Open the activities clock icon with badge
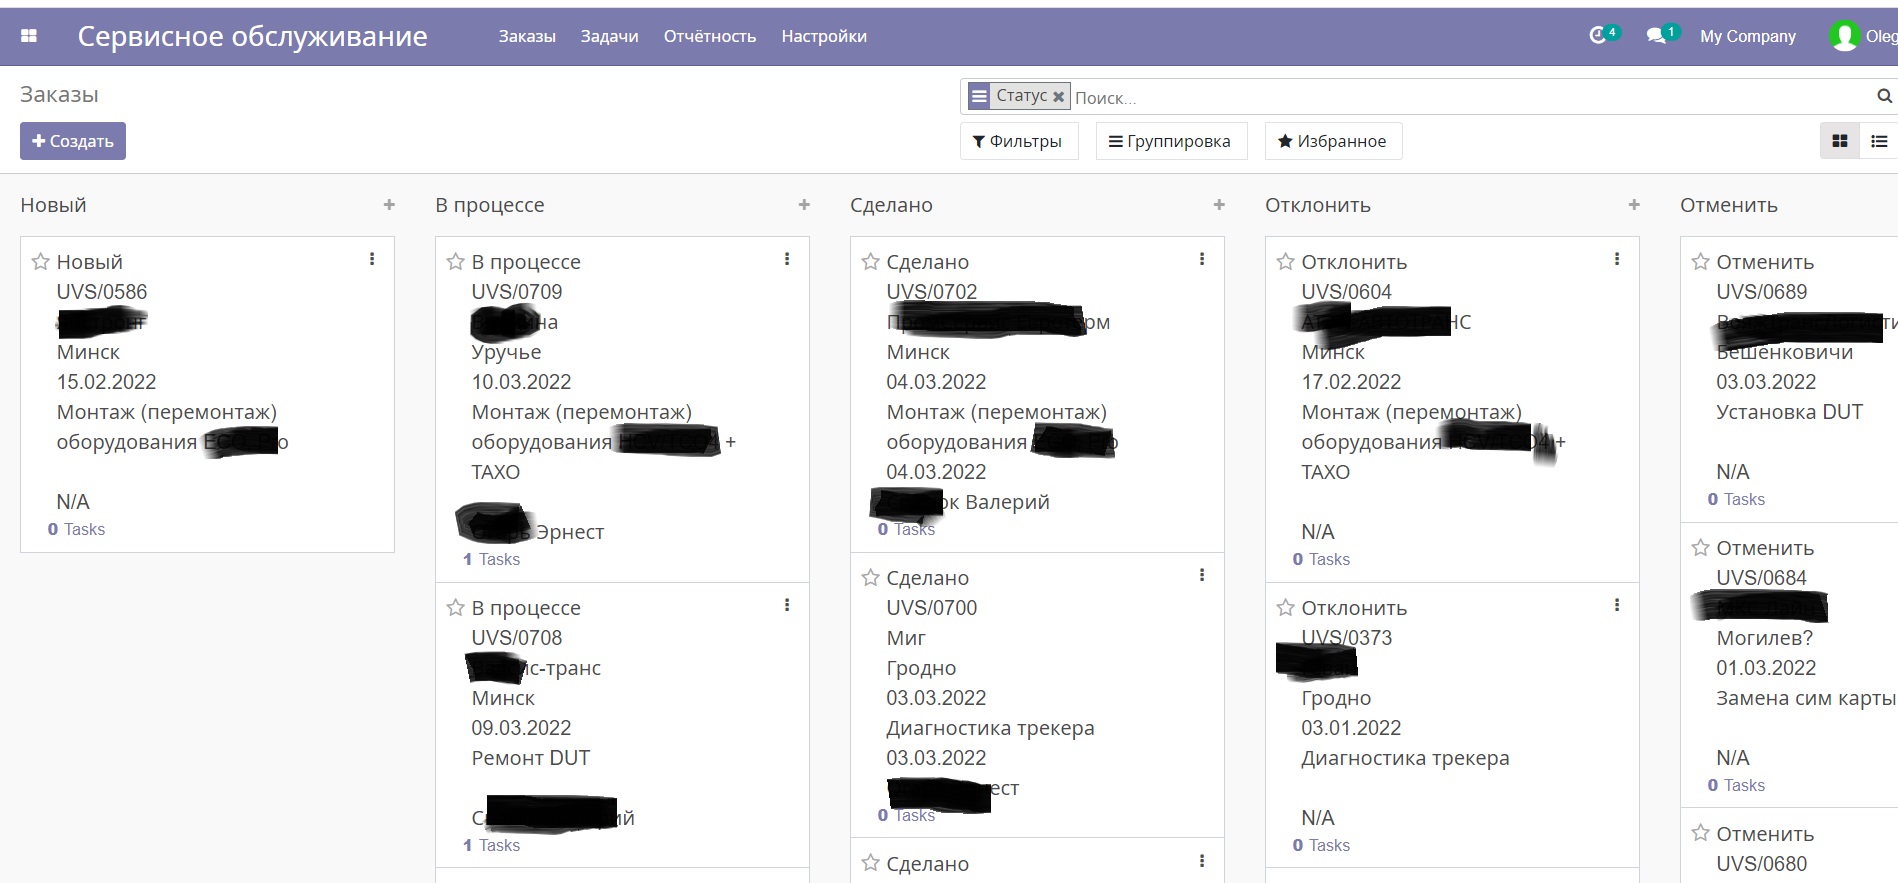The image size is (1898, 883). [x=1599, y=36]
